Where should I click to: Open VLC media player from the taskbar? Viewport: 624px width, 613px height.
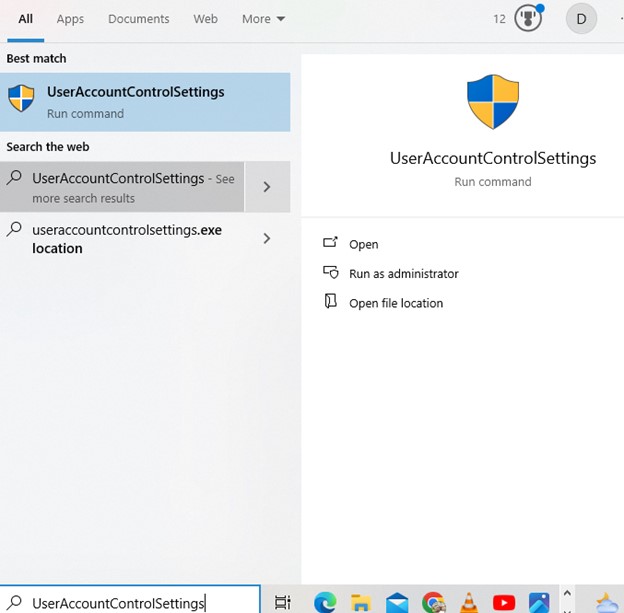pos(469,603)
